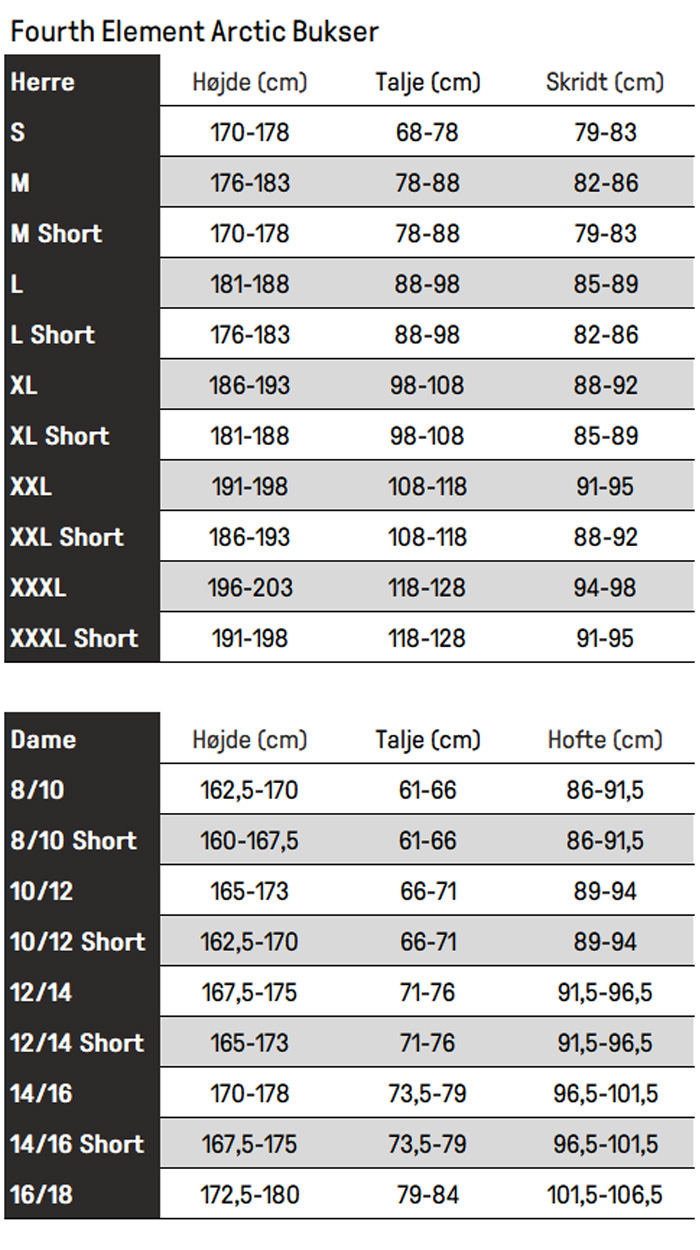Click the 14/16 Short size label
This screenshot has height=1250, width=700.
pos(77,1144)
